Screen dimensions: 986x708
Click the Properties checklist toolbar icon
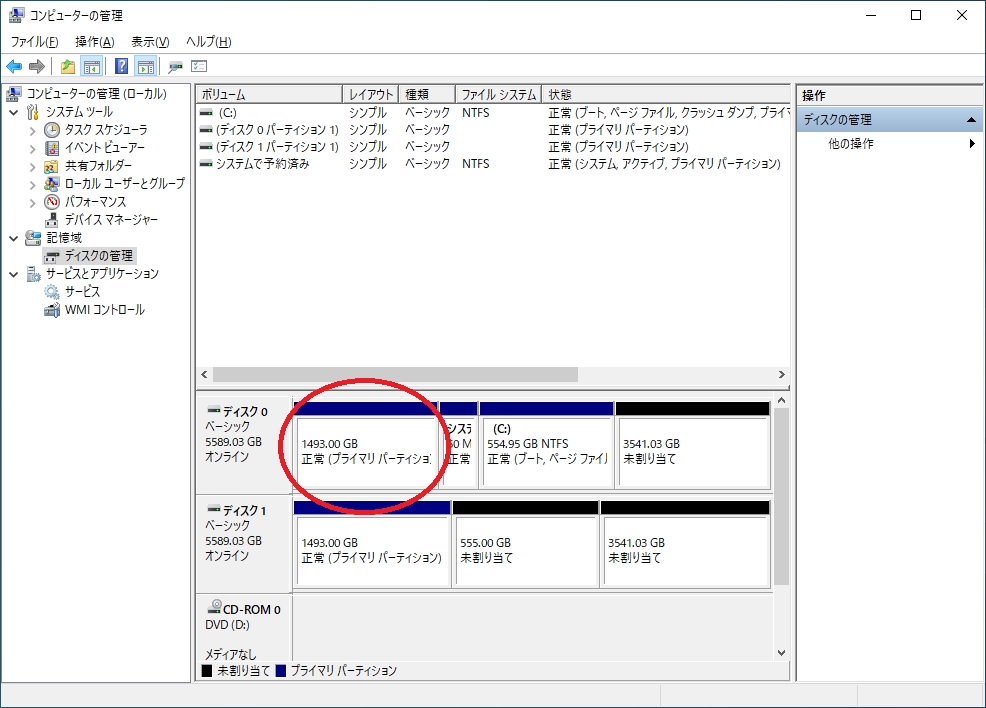coord(199,66)
